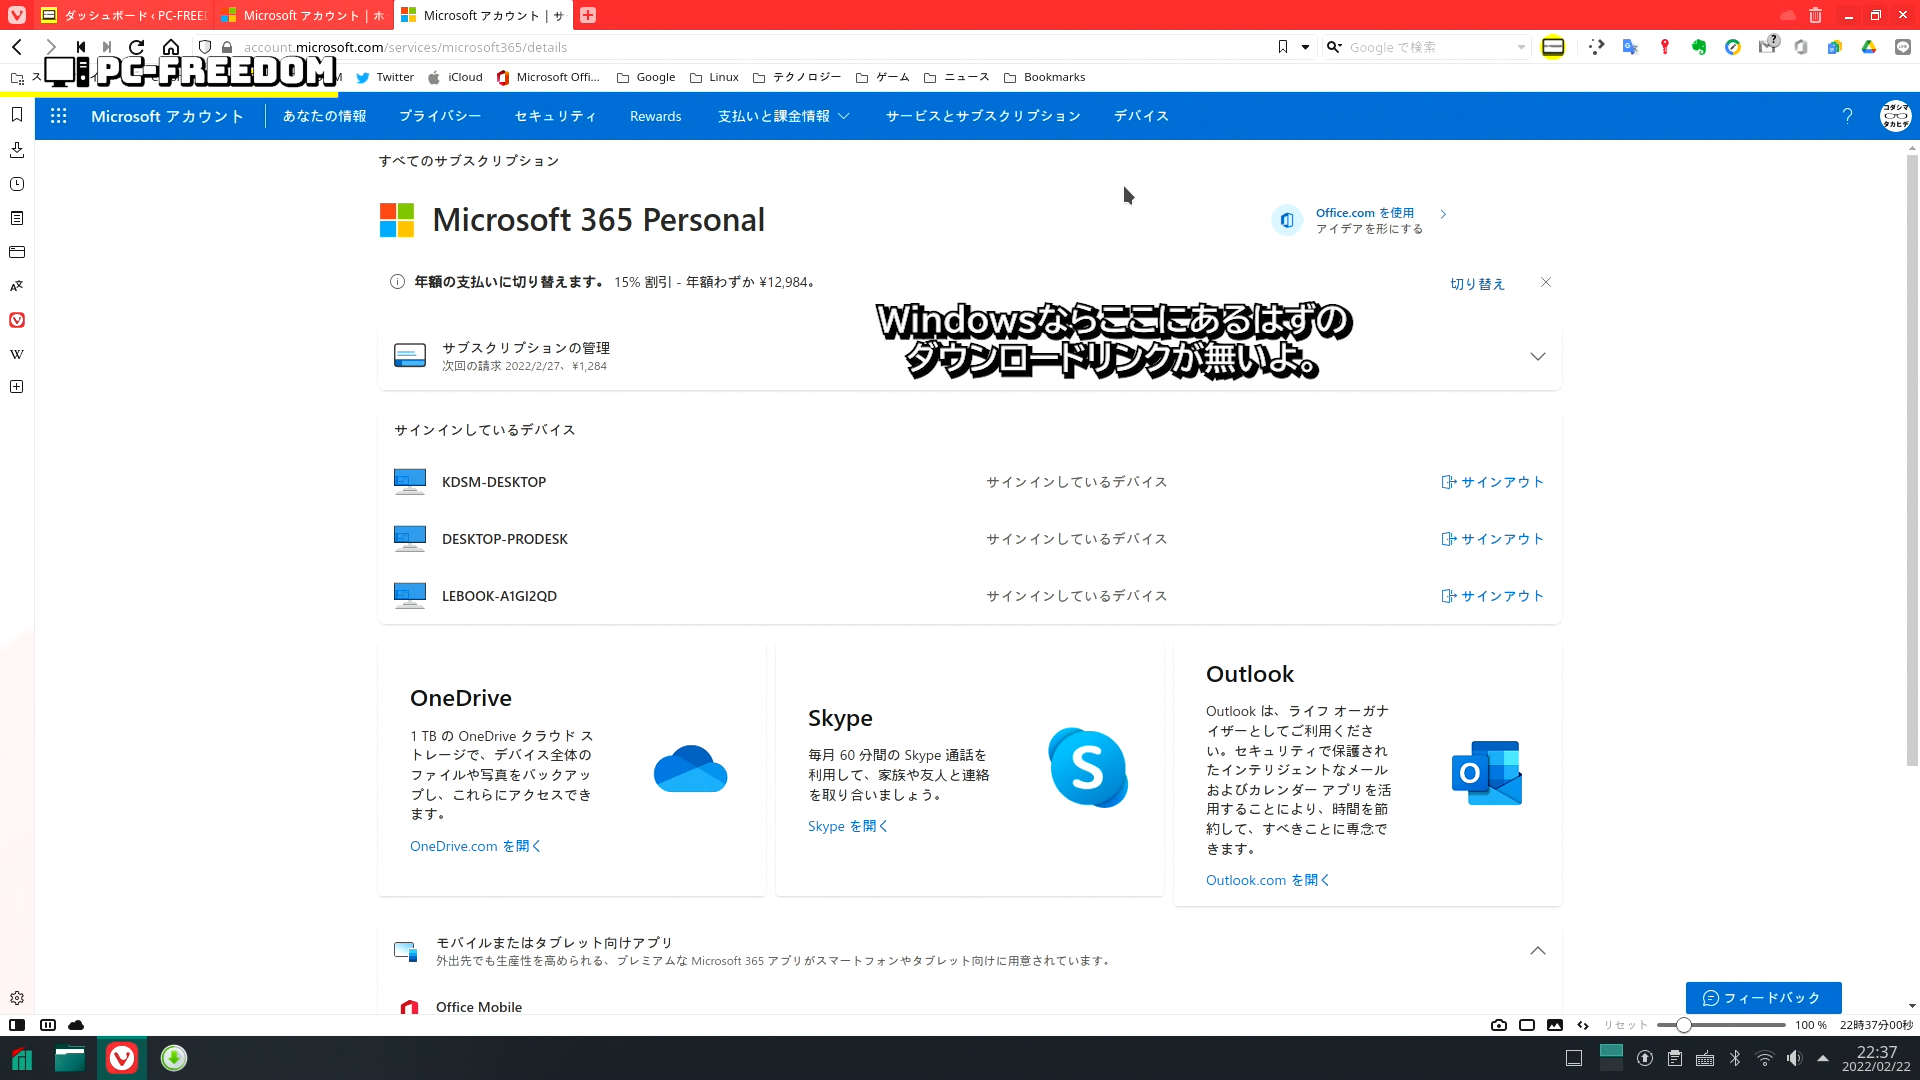The image size is (1920, 1080).
Task: Sign out the KDSM-DESKTOP device
Action: tap(1492, 482)
